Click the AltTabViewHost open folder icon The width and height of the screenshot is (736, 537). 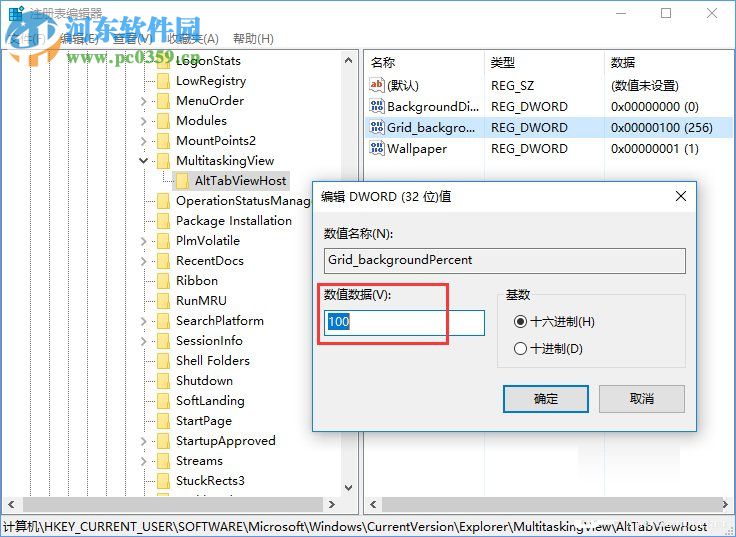[x=182, y=181]
